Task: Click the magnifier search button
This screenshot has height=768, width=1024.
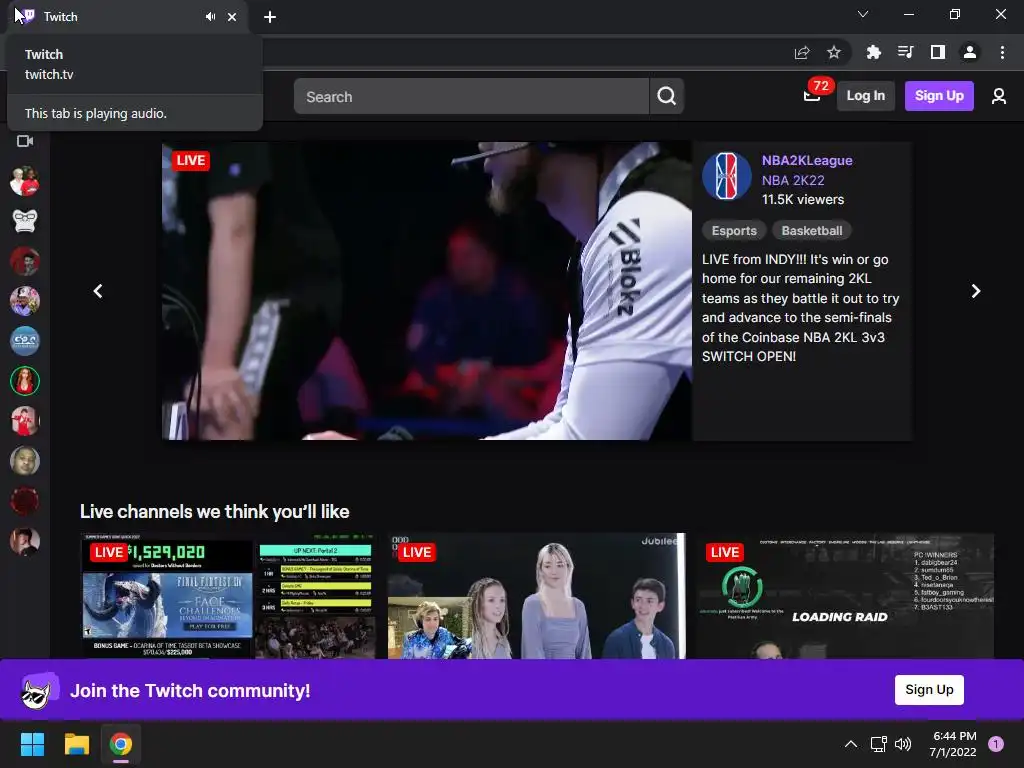Action: click(x=667, y=97)
